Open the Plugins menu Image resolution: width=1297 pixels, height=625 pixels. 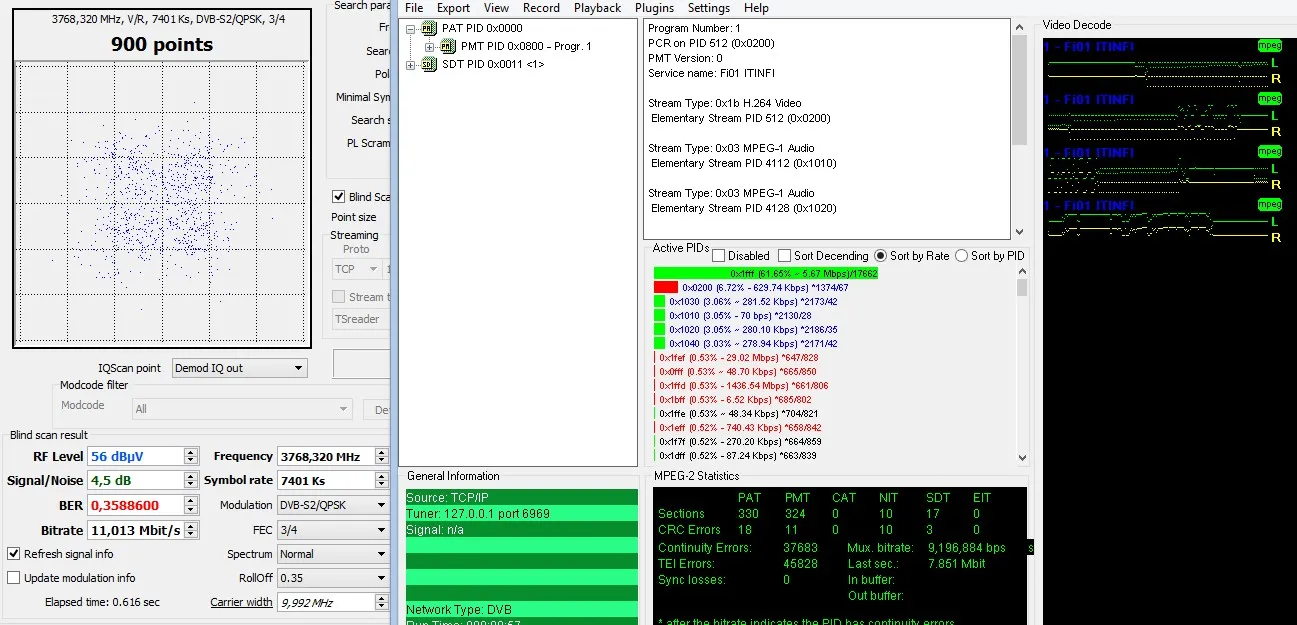tap(654, 8)
